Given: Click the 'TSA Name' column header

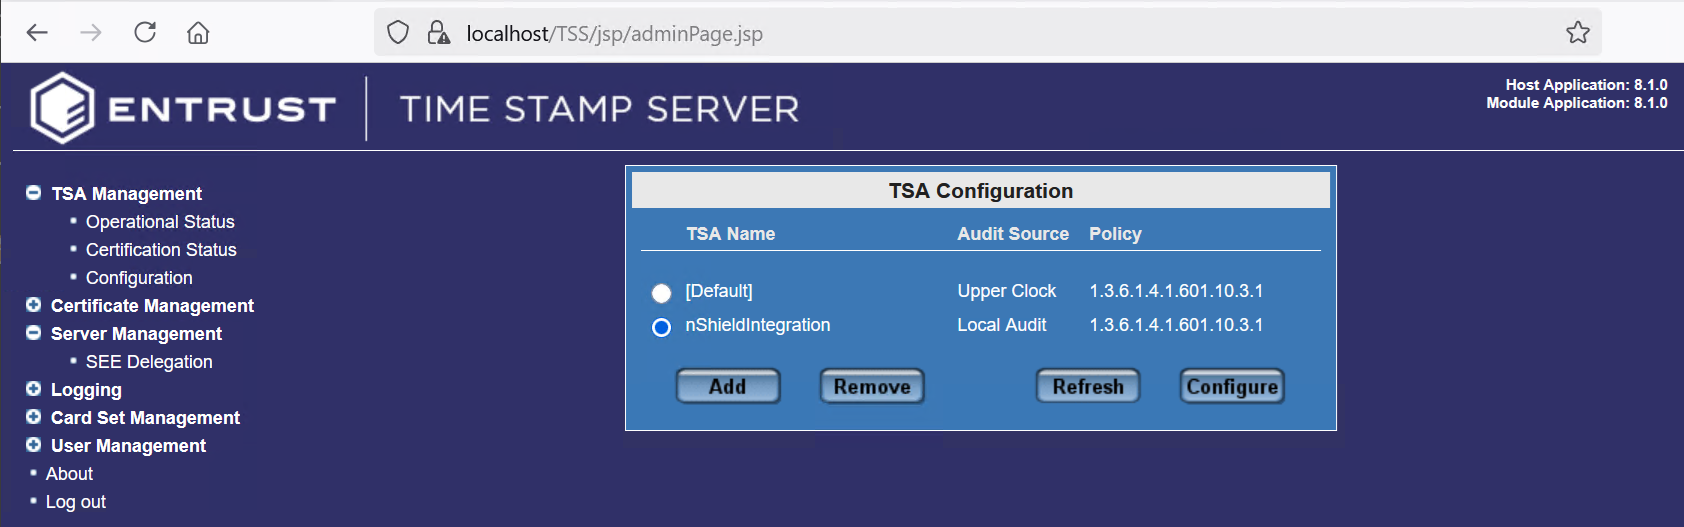Looking at the screenshot, I should click(x=730, y=234).
